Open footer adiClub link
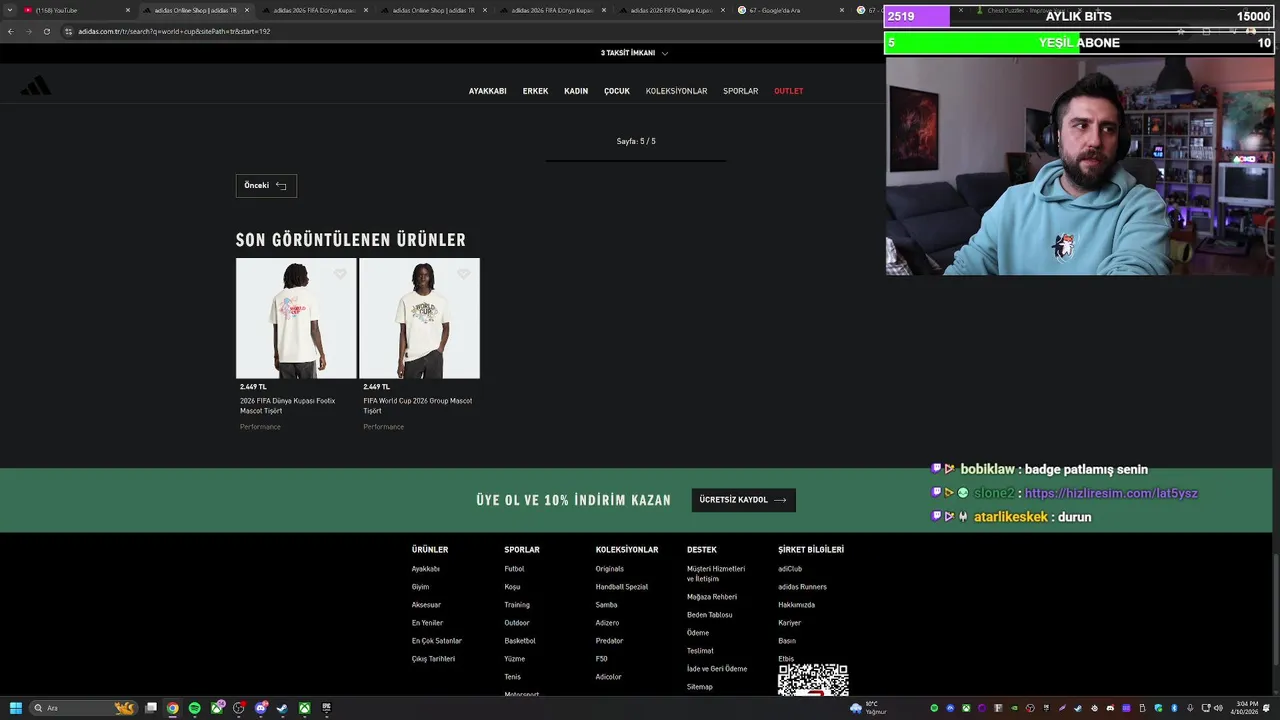The width and height of the screenshot is (1280, 720). pyautogui.click(x=790, y=569)
